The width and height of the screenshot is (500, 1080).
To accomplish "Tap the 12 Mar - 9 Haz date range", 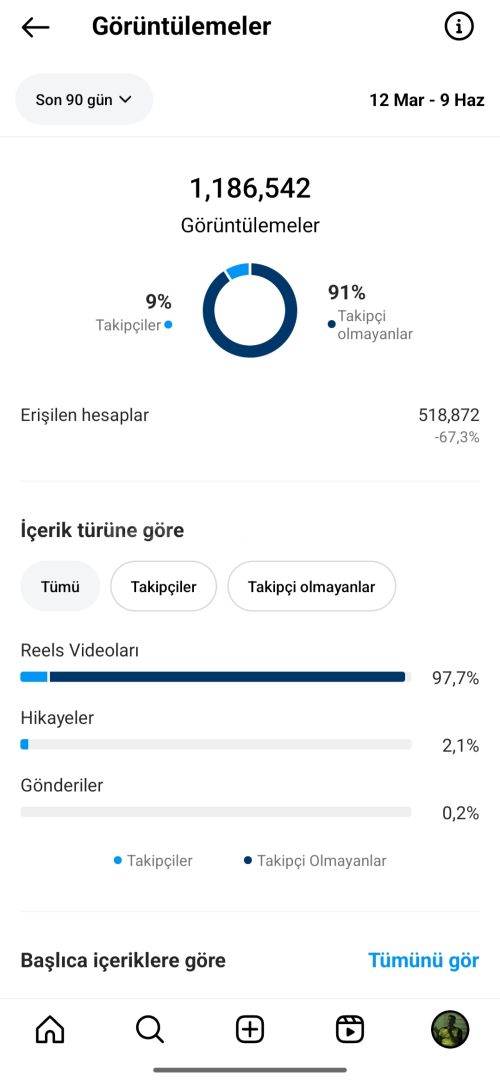I will [427, 100].
